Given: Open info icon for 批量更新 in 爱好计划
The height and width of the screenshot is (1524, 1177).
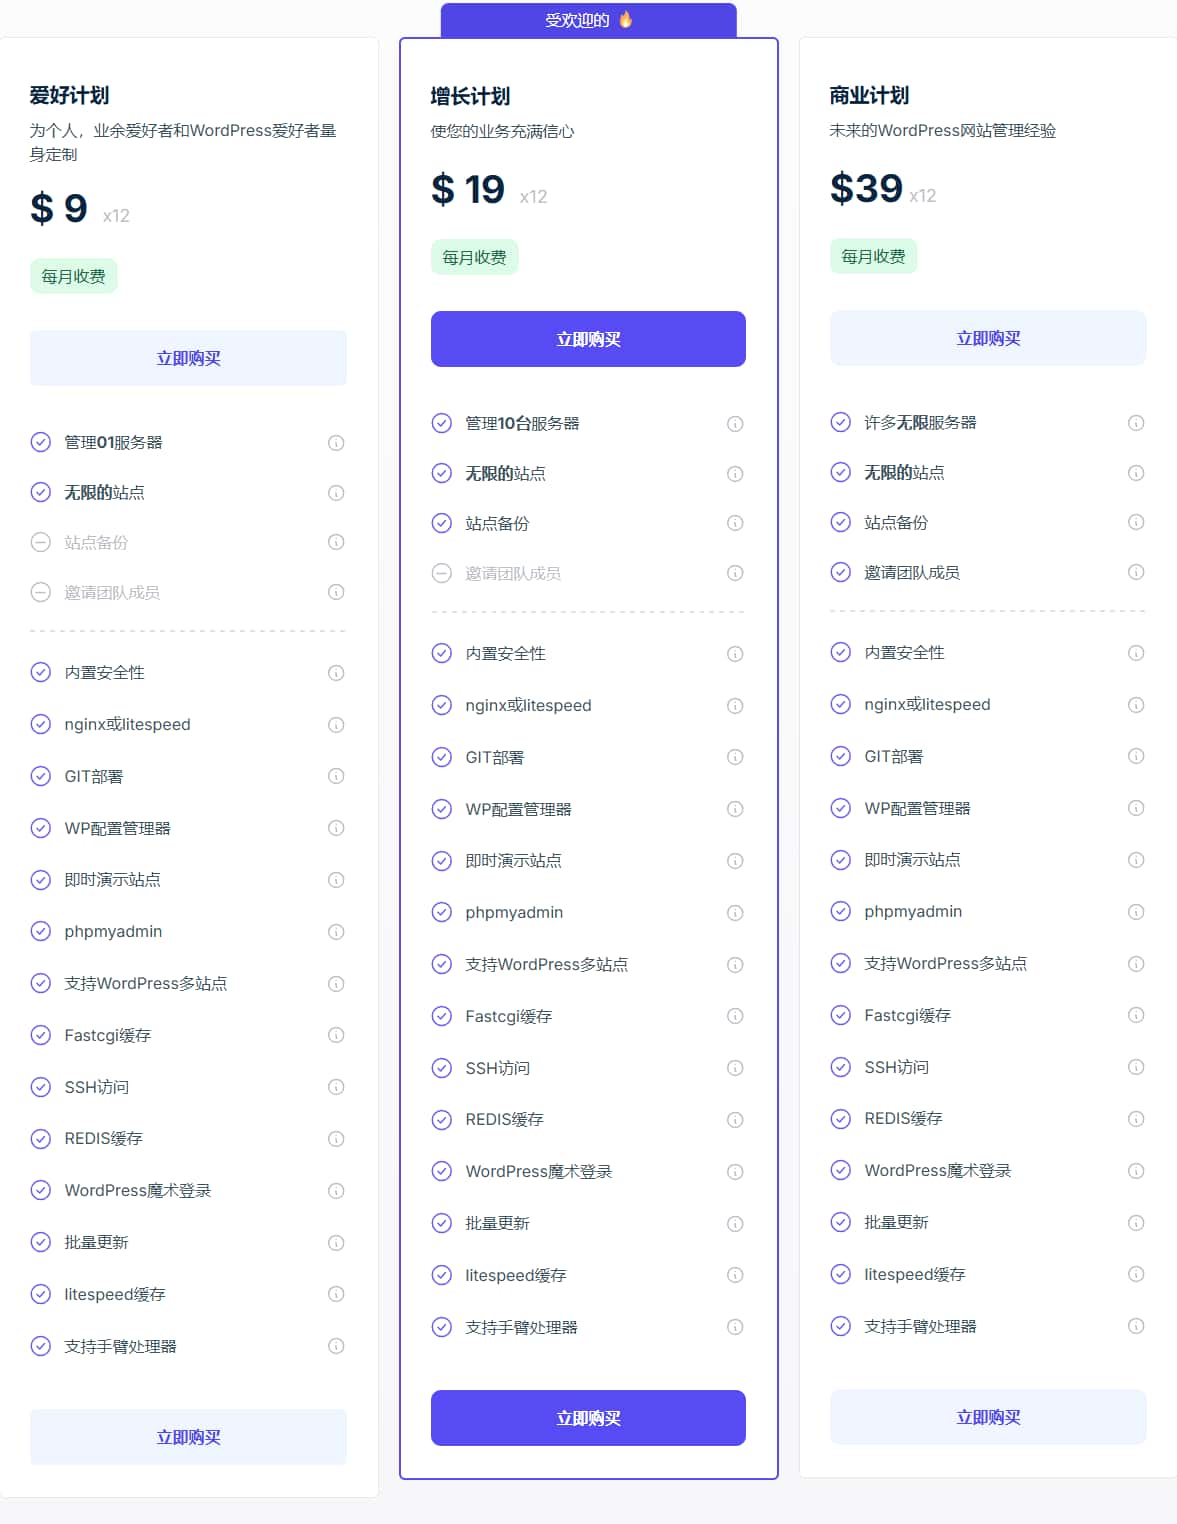Looking at the screenshot, I should point(336,1243).
